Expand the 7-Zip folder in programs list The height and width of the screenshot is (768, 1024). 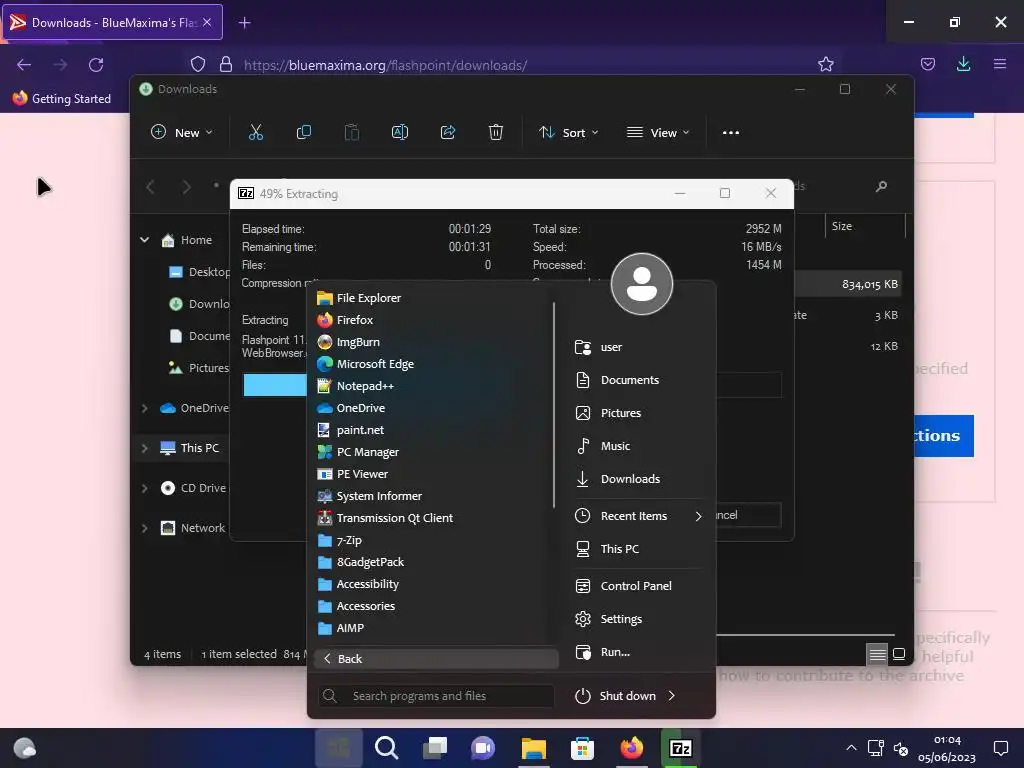(x=340, y=540)
